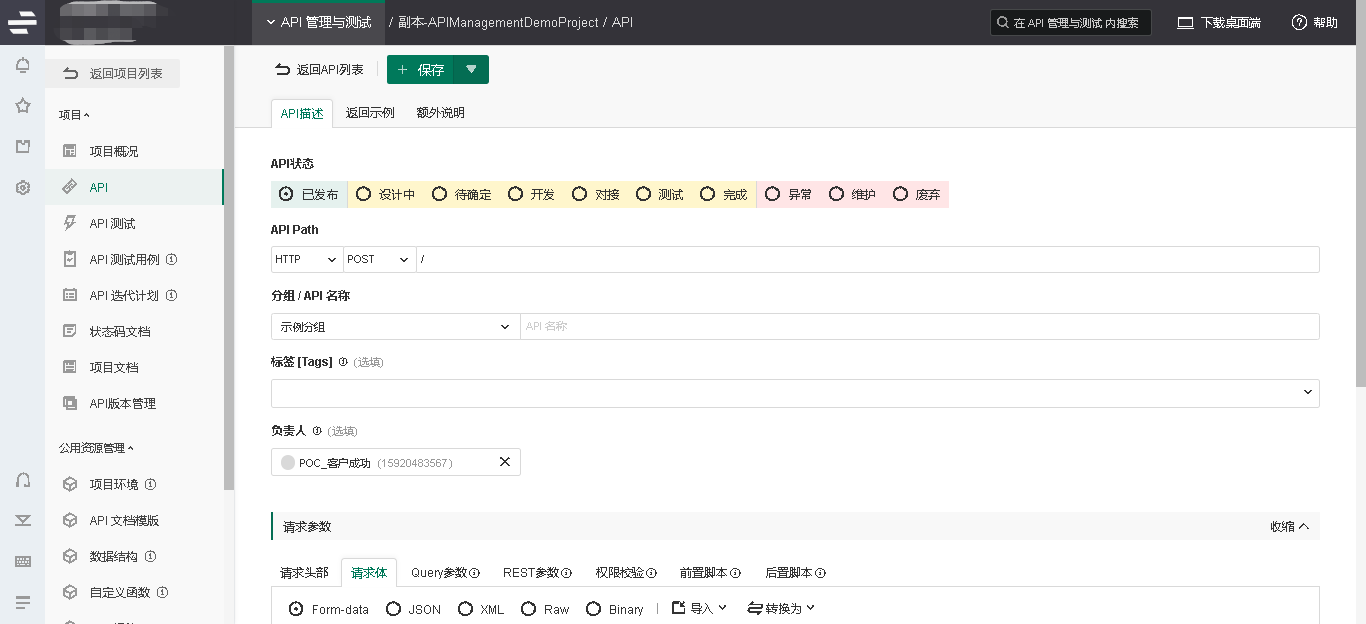The image size is (1366, 624).
Task: Choose the 废弃 API status option
Action: [x=900, y=194]
